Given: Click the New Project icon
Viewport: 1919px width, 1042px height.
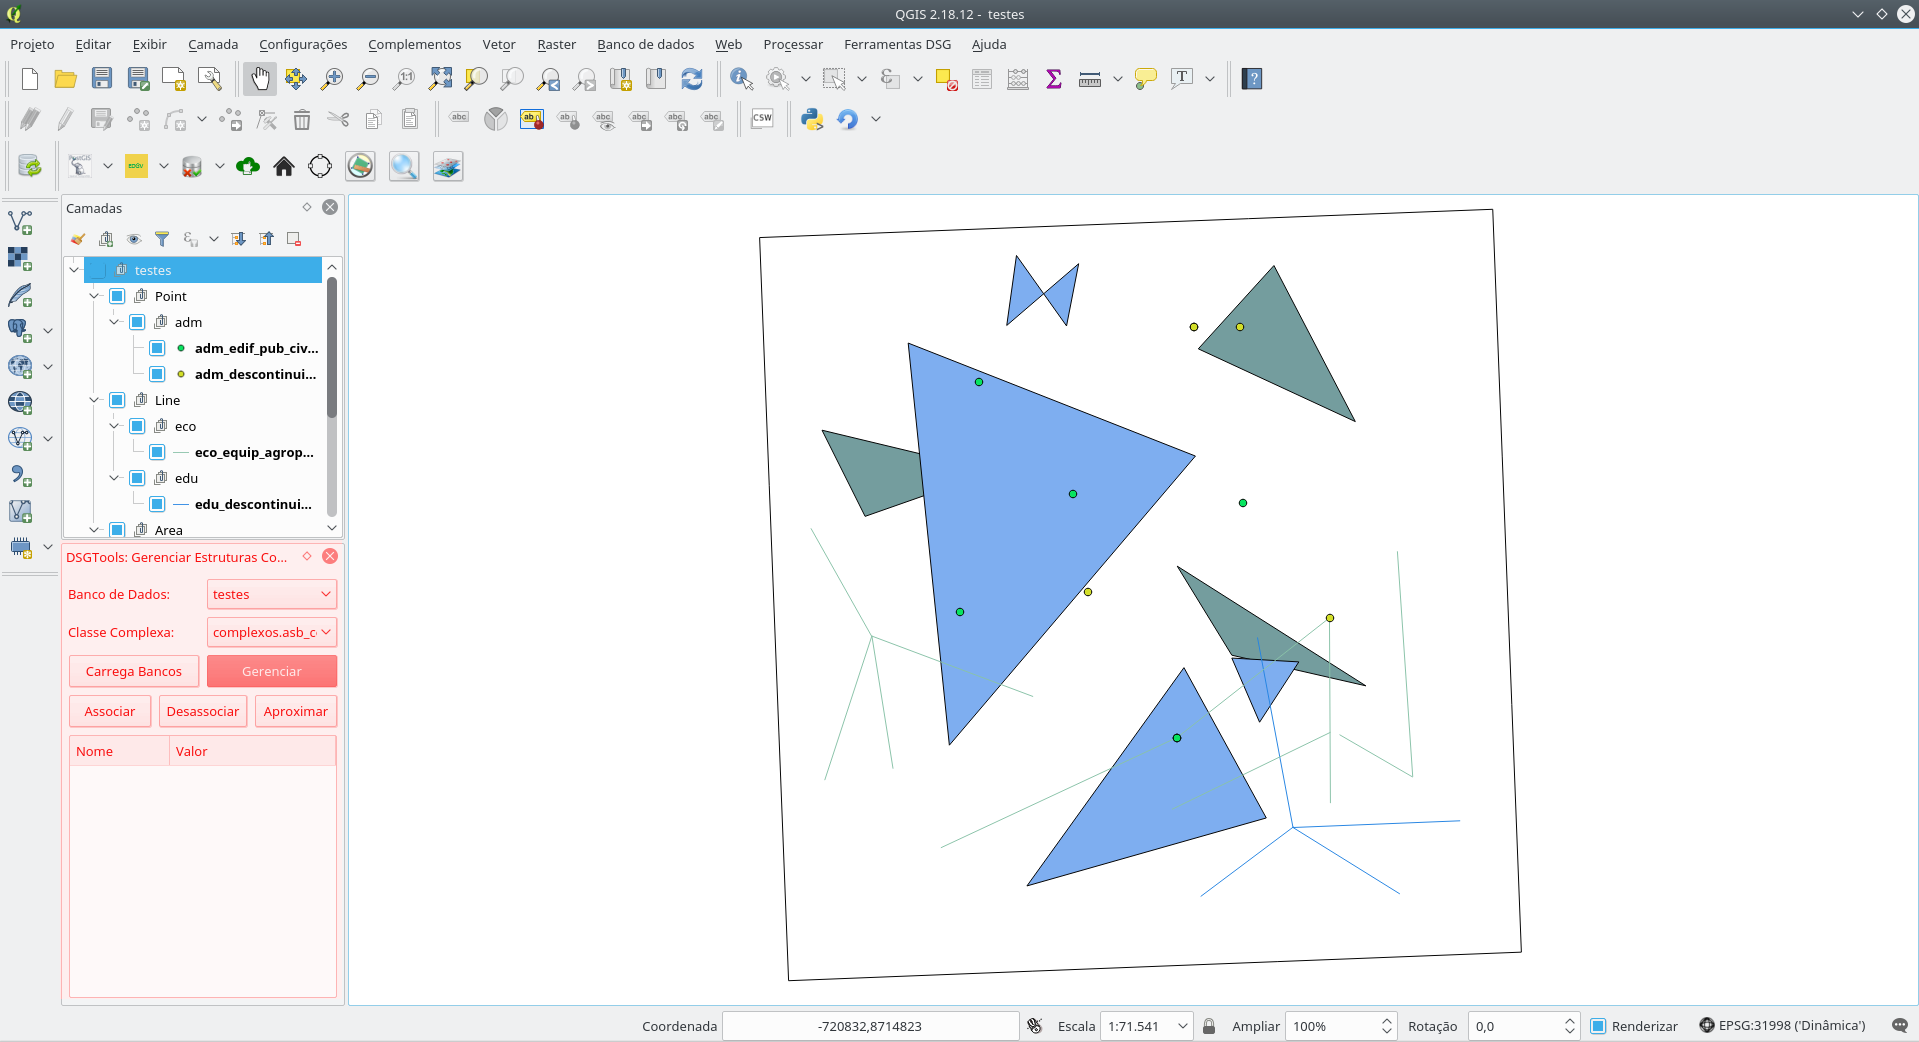Looking at the screenshot, I should tap(30, 79).
